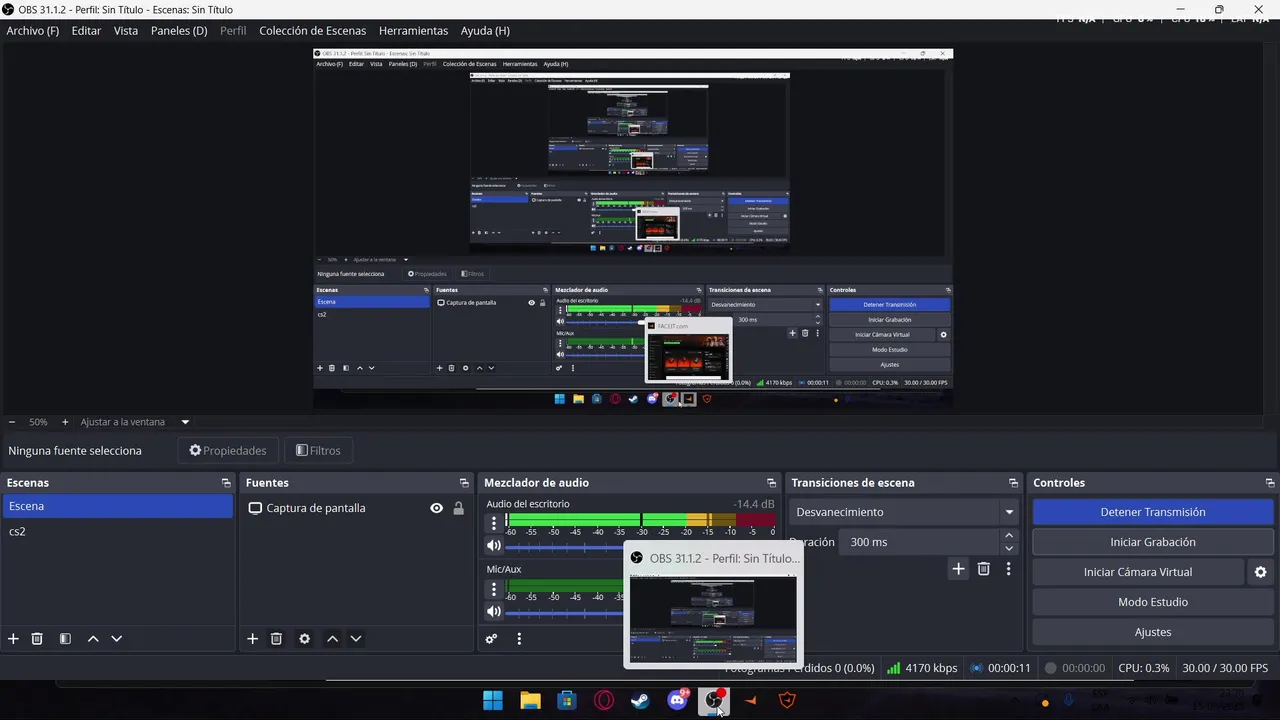Open Mic/Aux options three dots
This screenshot has width=1280, height=720.
493,589
